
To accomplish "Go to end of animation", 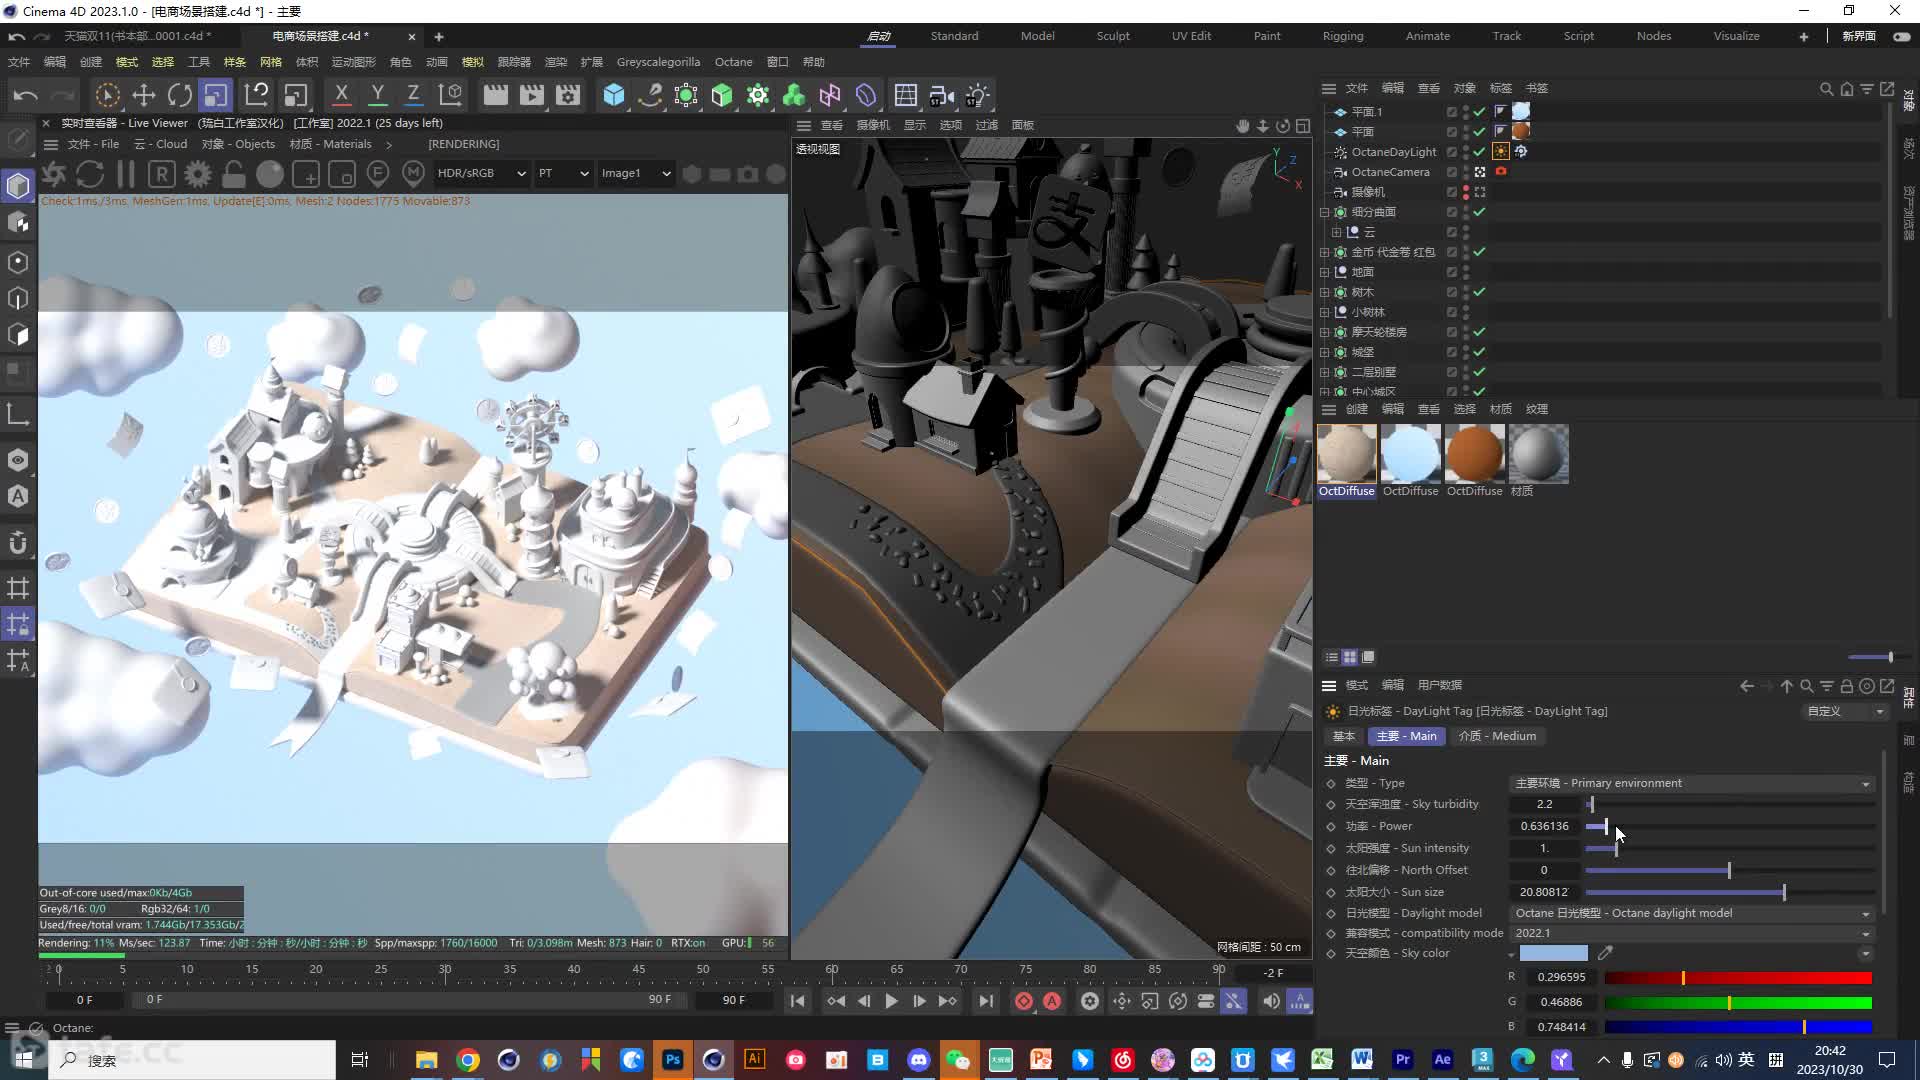I will click(x=986, y=1001).
